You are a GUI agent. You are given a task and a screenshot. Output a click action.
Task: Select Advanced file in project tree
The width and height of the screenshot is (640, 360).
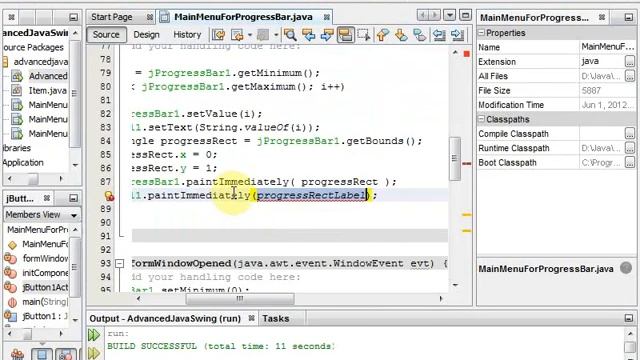pos(48,76)
